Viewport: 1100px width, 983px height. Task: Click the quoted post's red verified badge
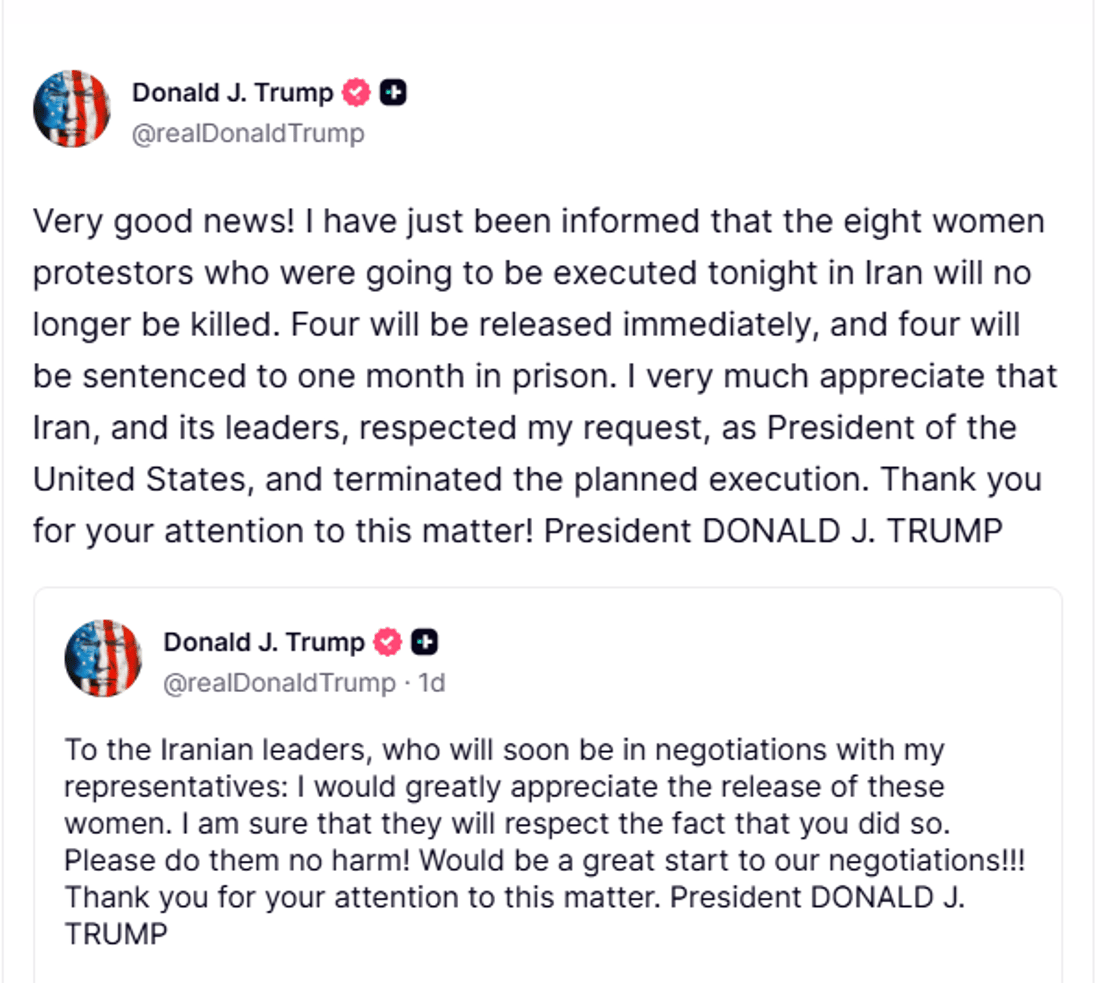coord(388,642)
